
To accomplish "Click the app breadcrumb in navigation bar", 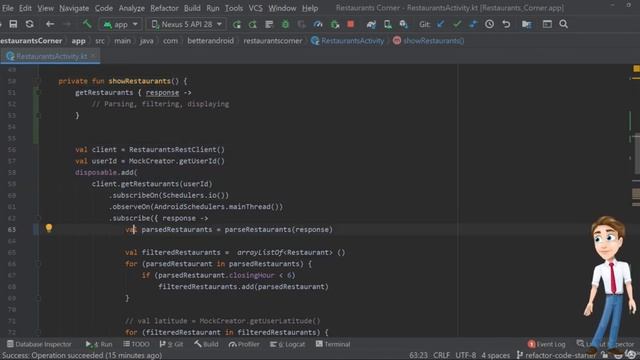I will click(x=78, y=41).
